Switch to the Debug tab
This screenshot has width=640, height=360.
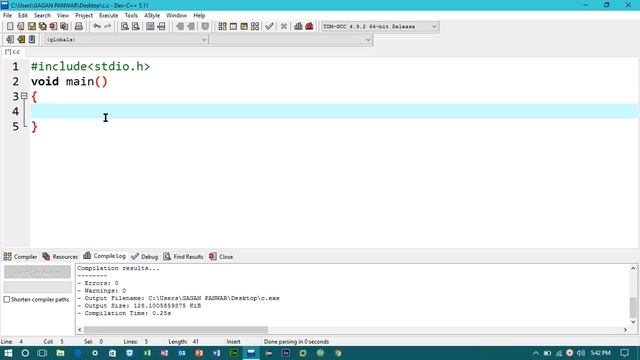(144, 257)
